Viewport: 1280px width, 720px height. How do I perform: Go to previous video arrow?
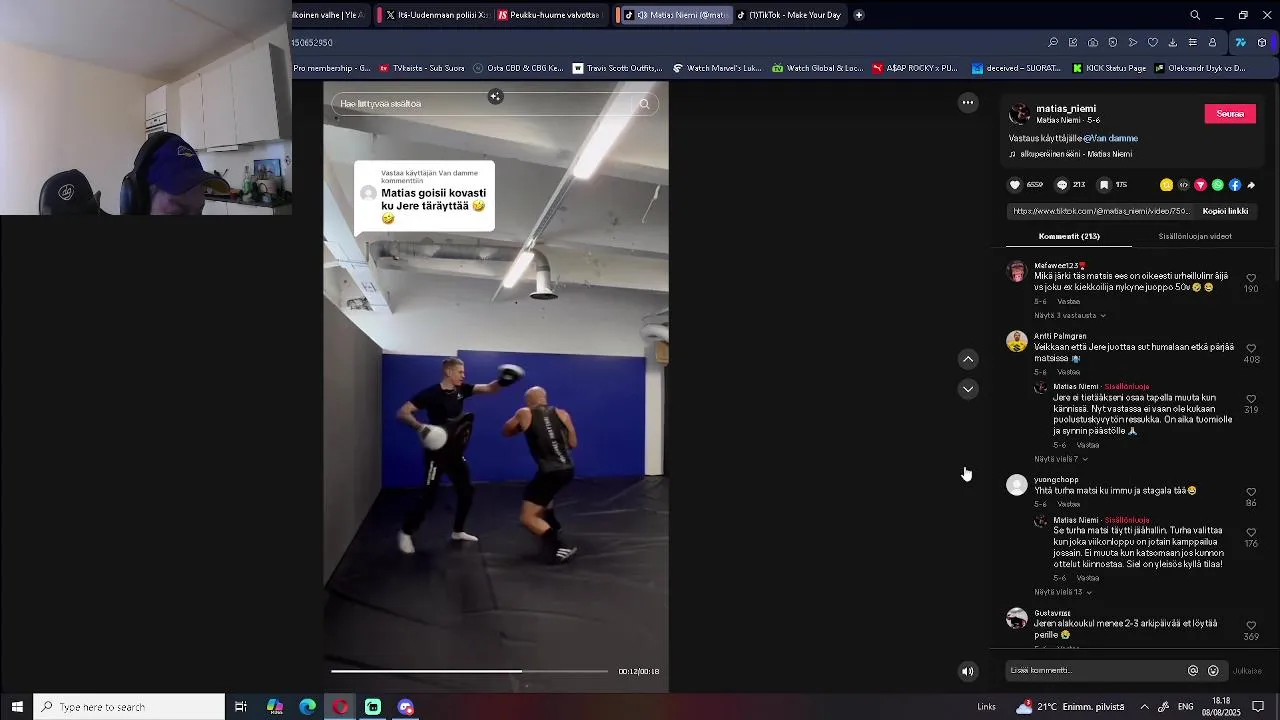coord(968,359)
